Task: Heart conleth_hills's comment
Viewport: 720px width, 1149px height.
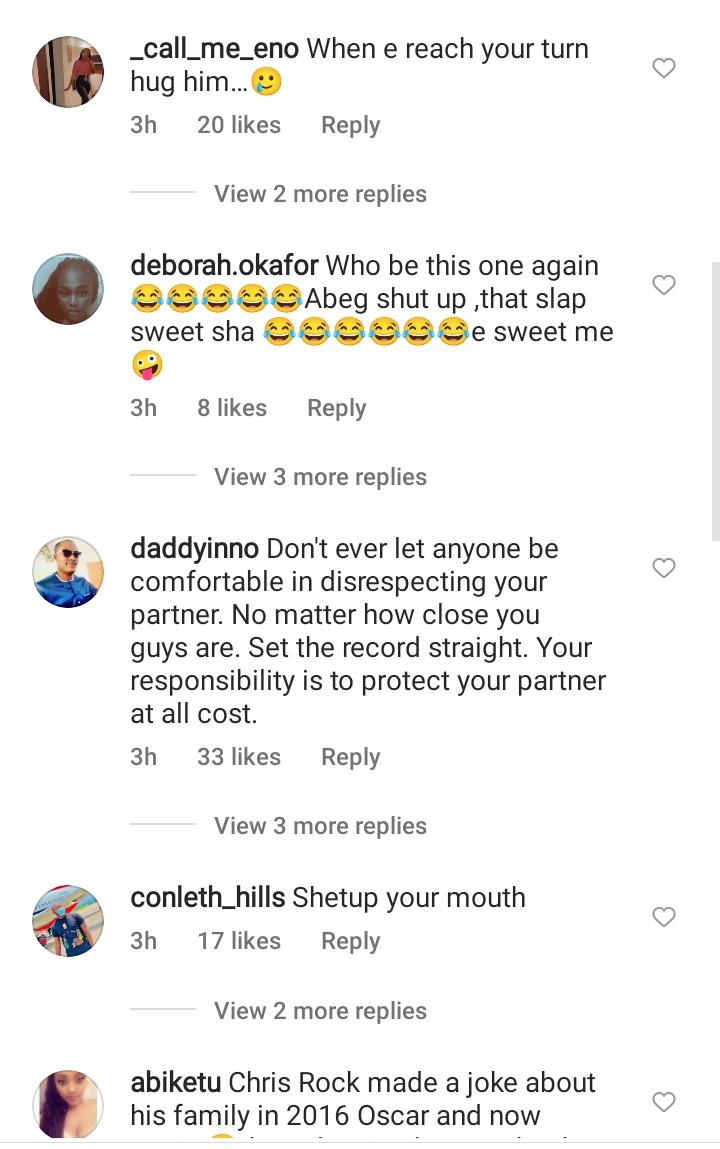Action: [x=664, y=917]
